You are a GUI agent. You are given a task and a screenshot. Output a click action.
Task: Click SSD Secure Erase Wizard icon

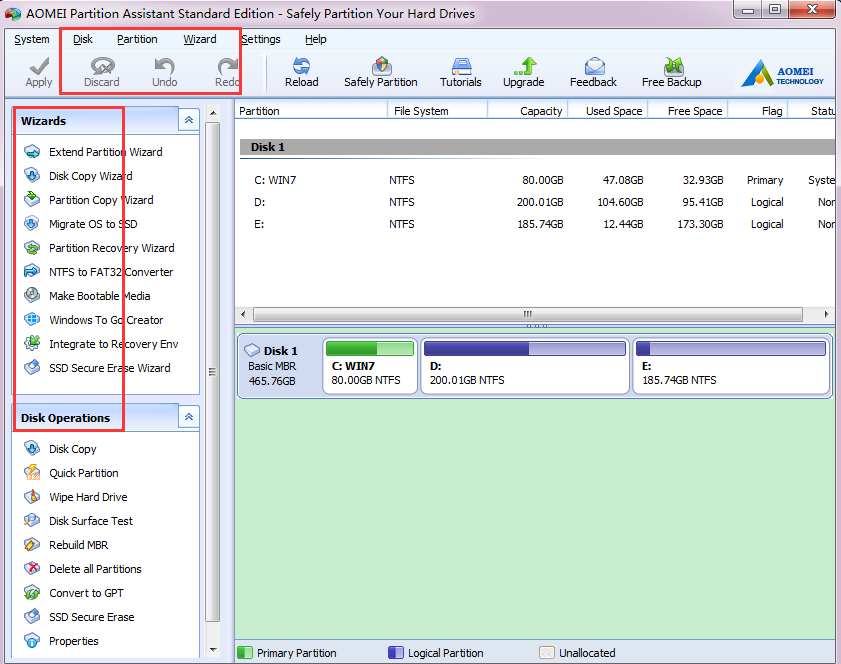(x=32, y=367)
